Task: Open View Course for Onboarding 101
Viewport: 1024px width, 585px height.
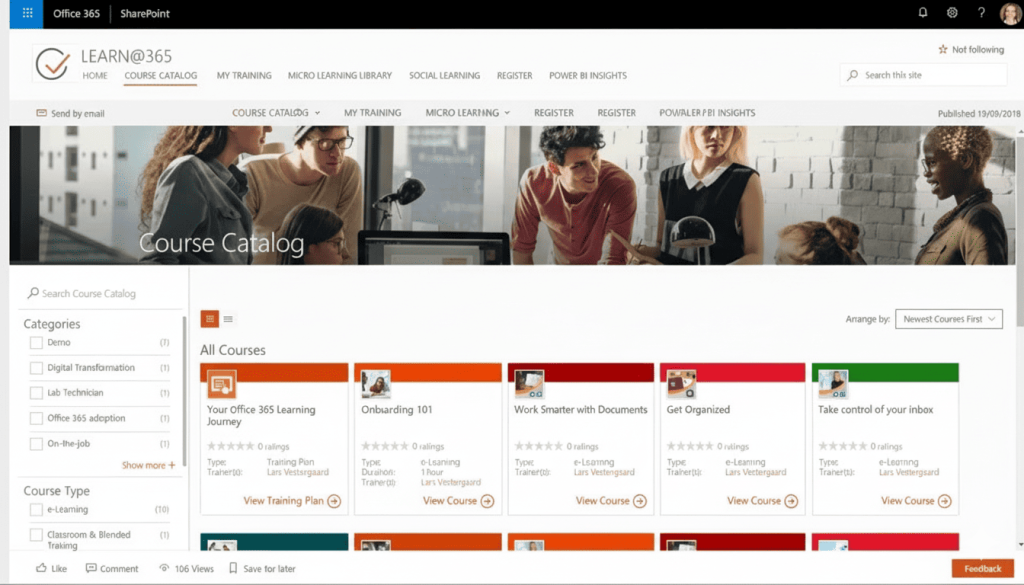Action: tap(458, 501)
